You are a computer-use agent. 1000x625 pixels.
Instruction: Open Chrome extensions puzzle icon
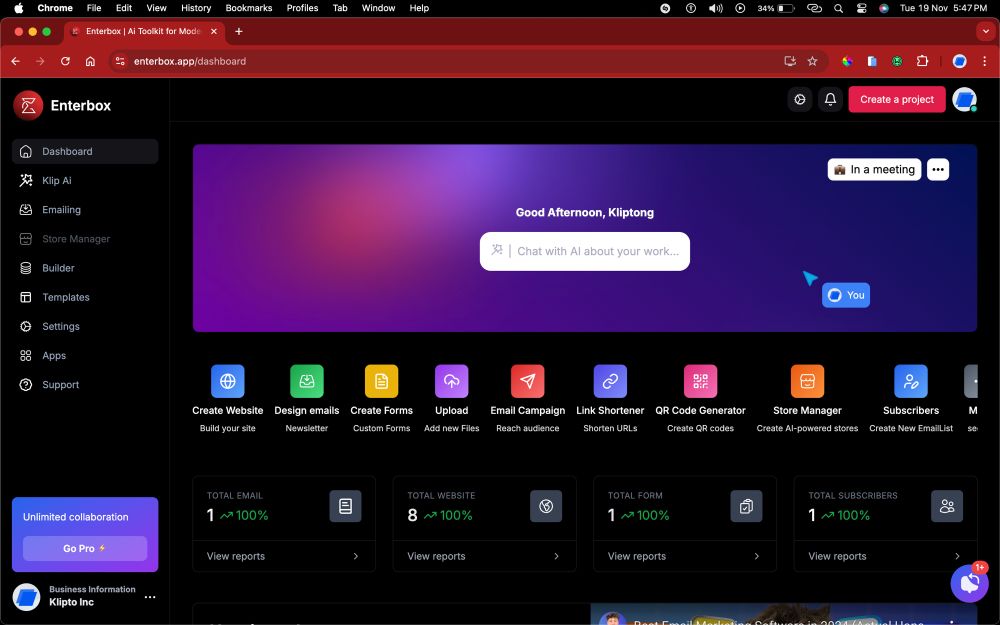[x=922, y=61]
